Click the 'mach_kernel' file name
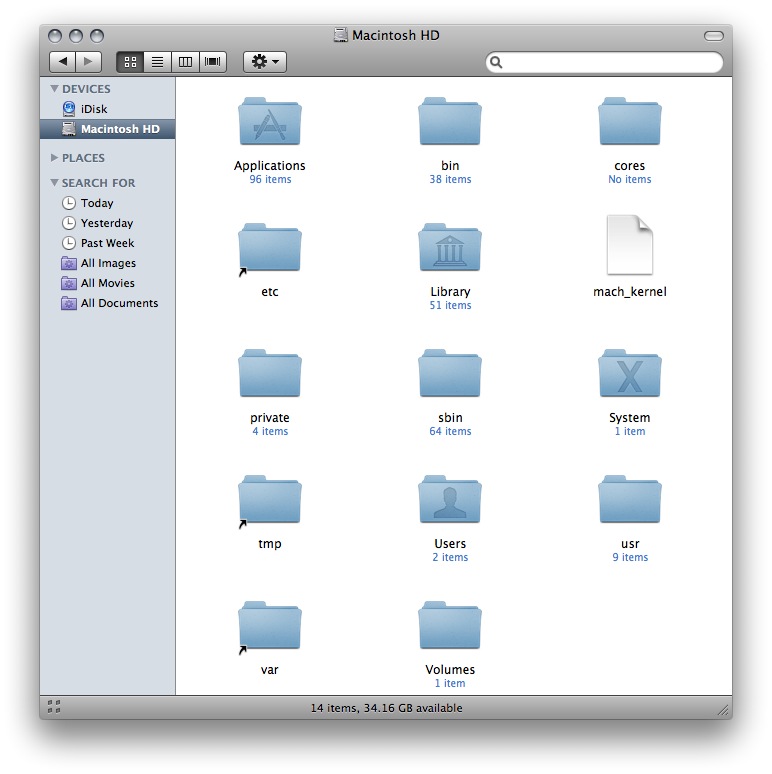This screenshot has height=774, width=772. click(x=629, y=292)
